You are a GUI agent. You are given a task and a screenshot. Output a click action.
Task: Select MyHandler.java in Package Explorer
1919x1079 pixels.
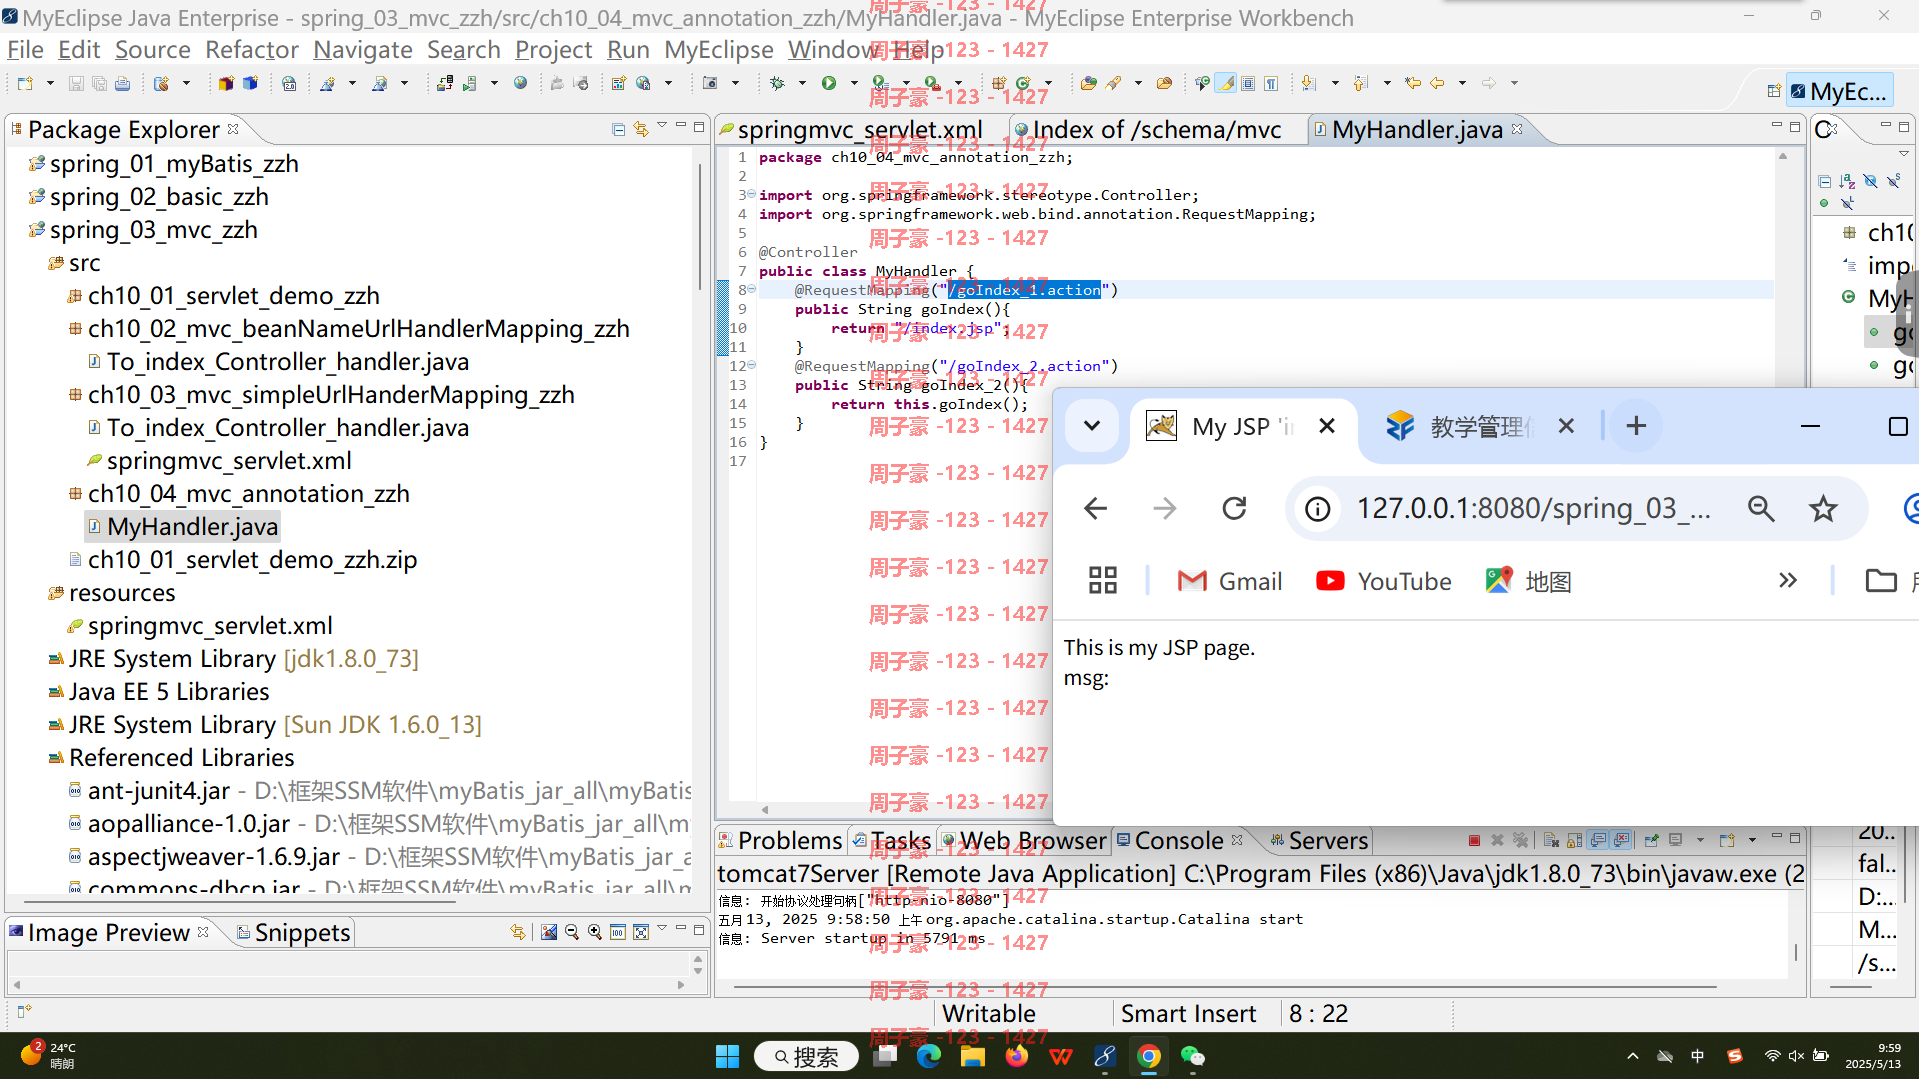[x=183, y=527]
